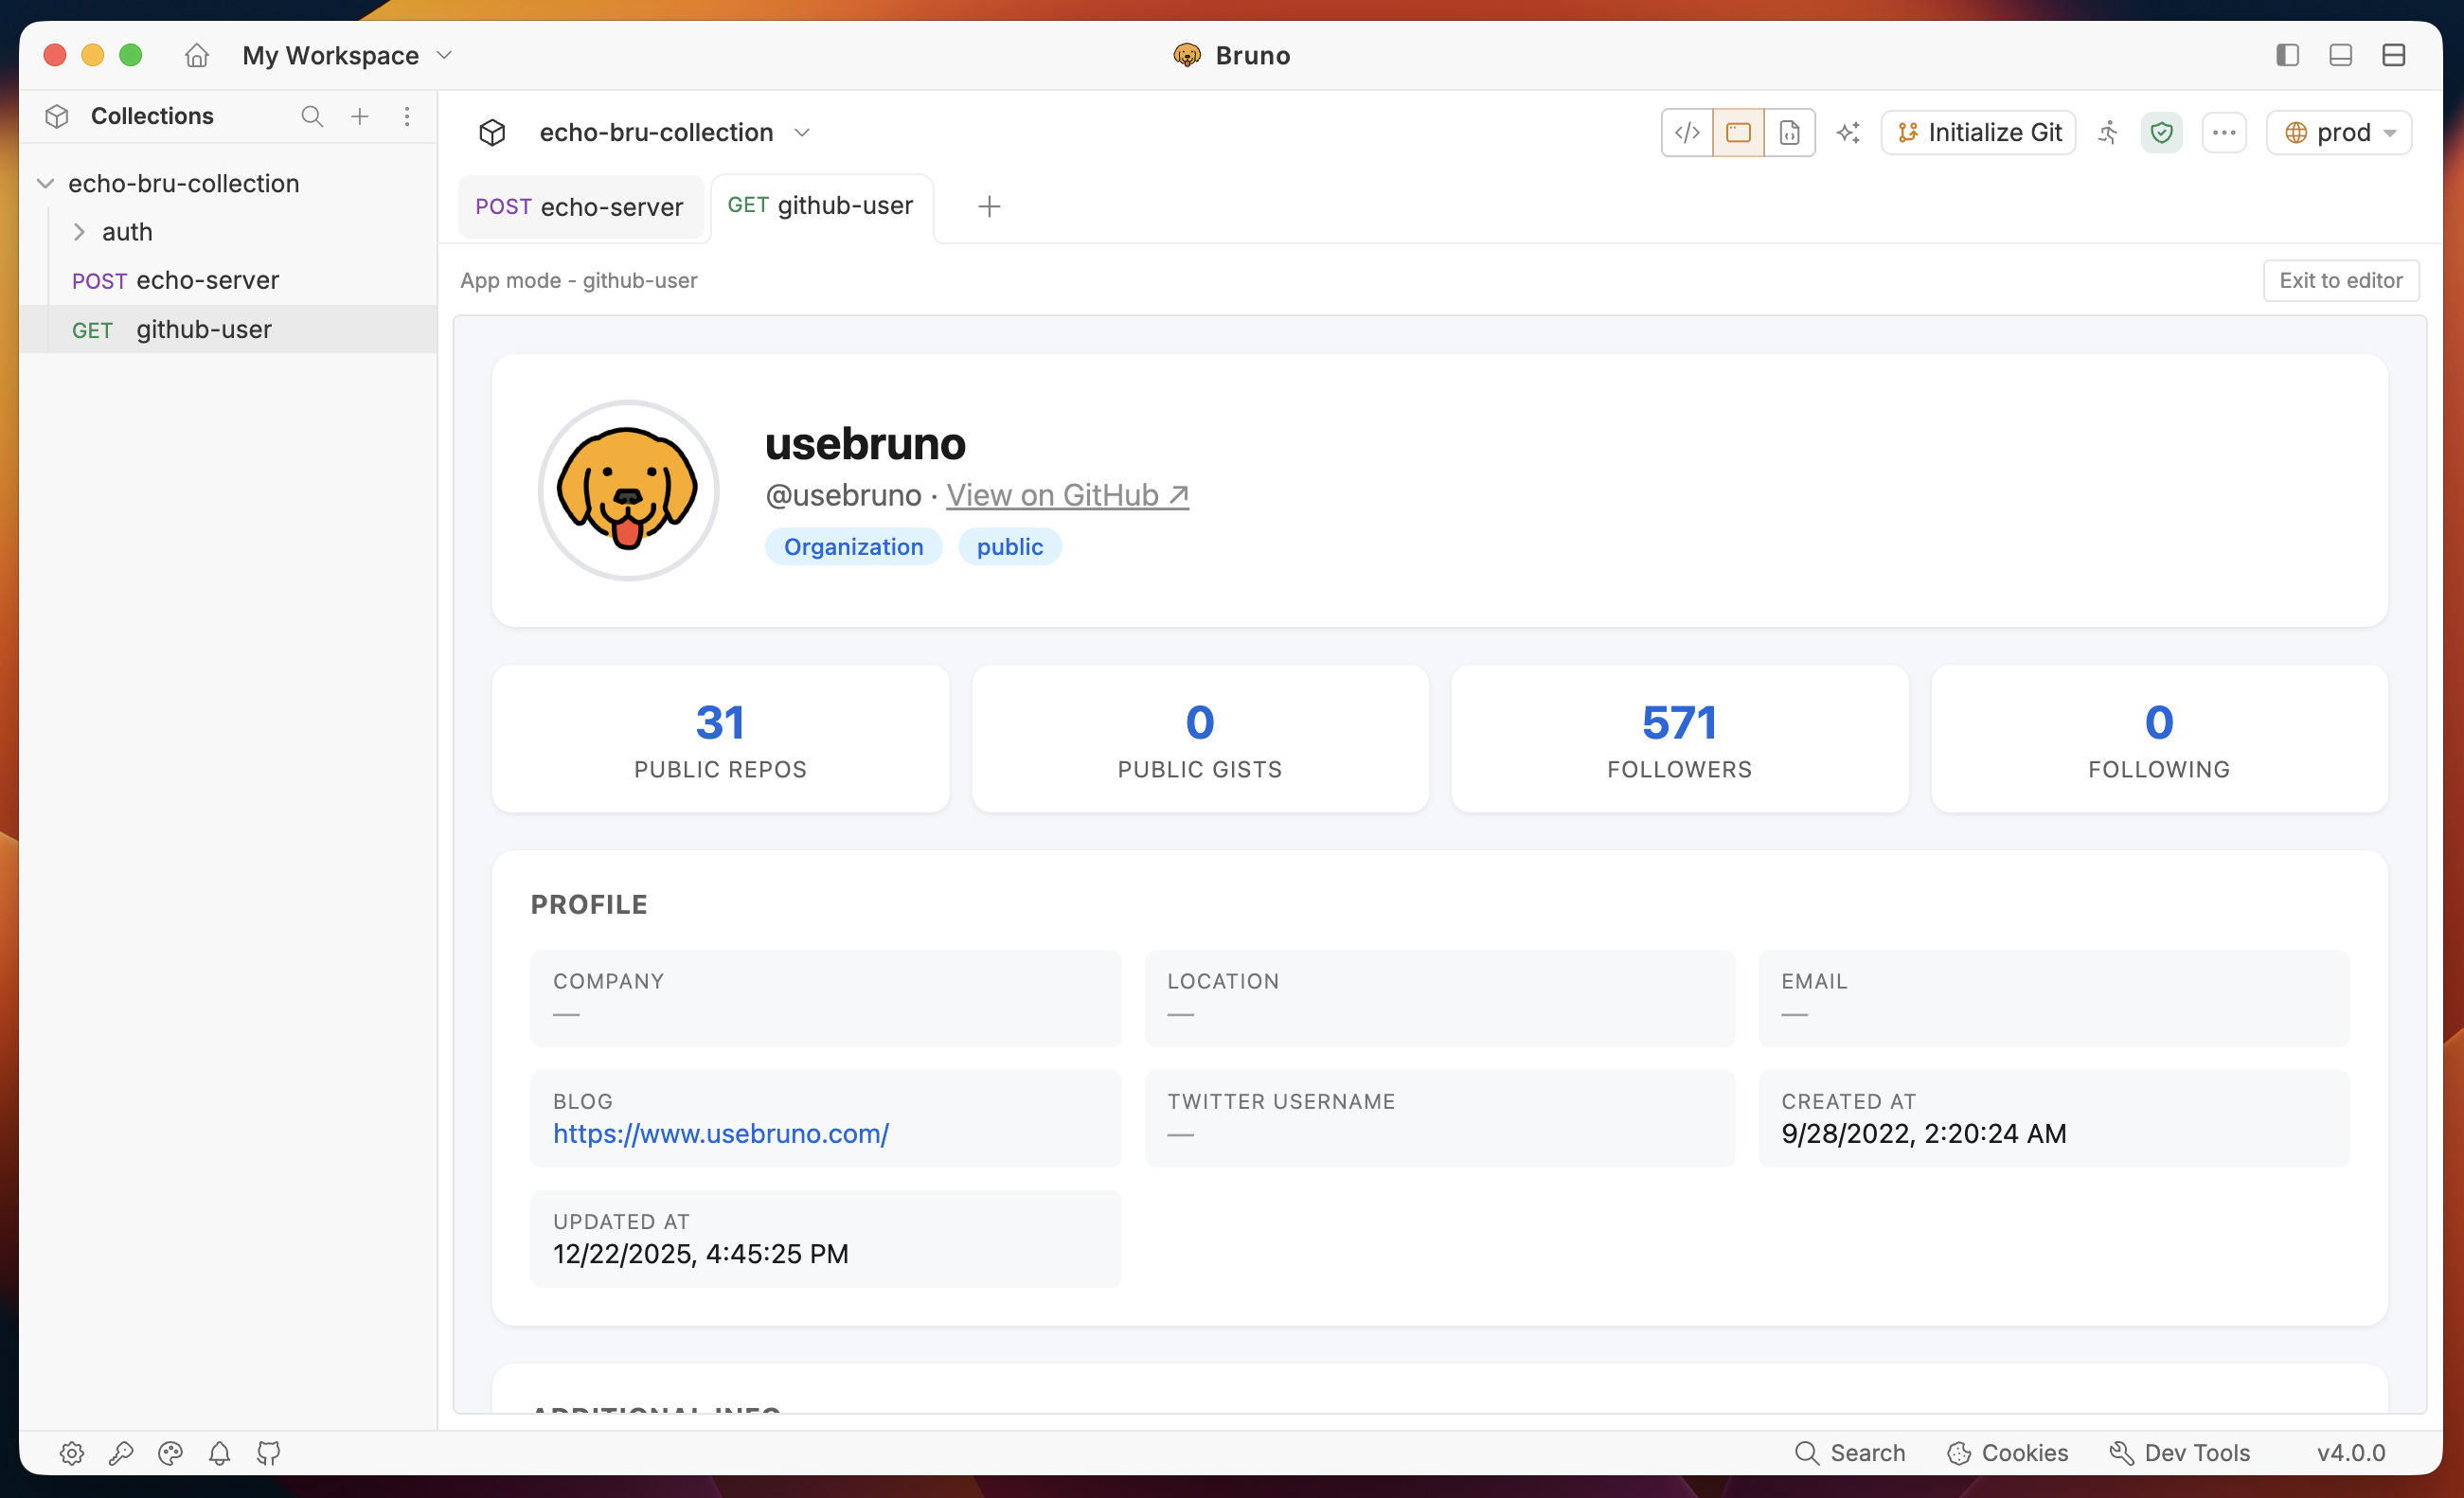Switch to the file docs view mode
The image size is (2464, 1498).
1789,132
